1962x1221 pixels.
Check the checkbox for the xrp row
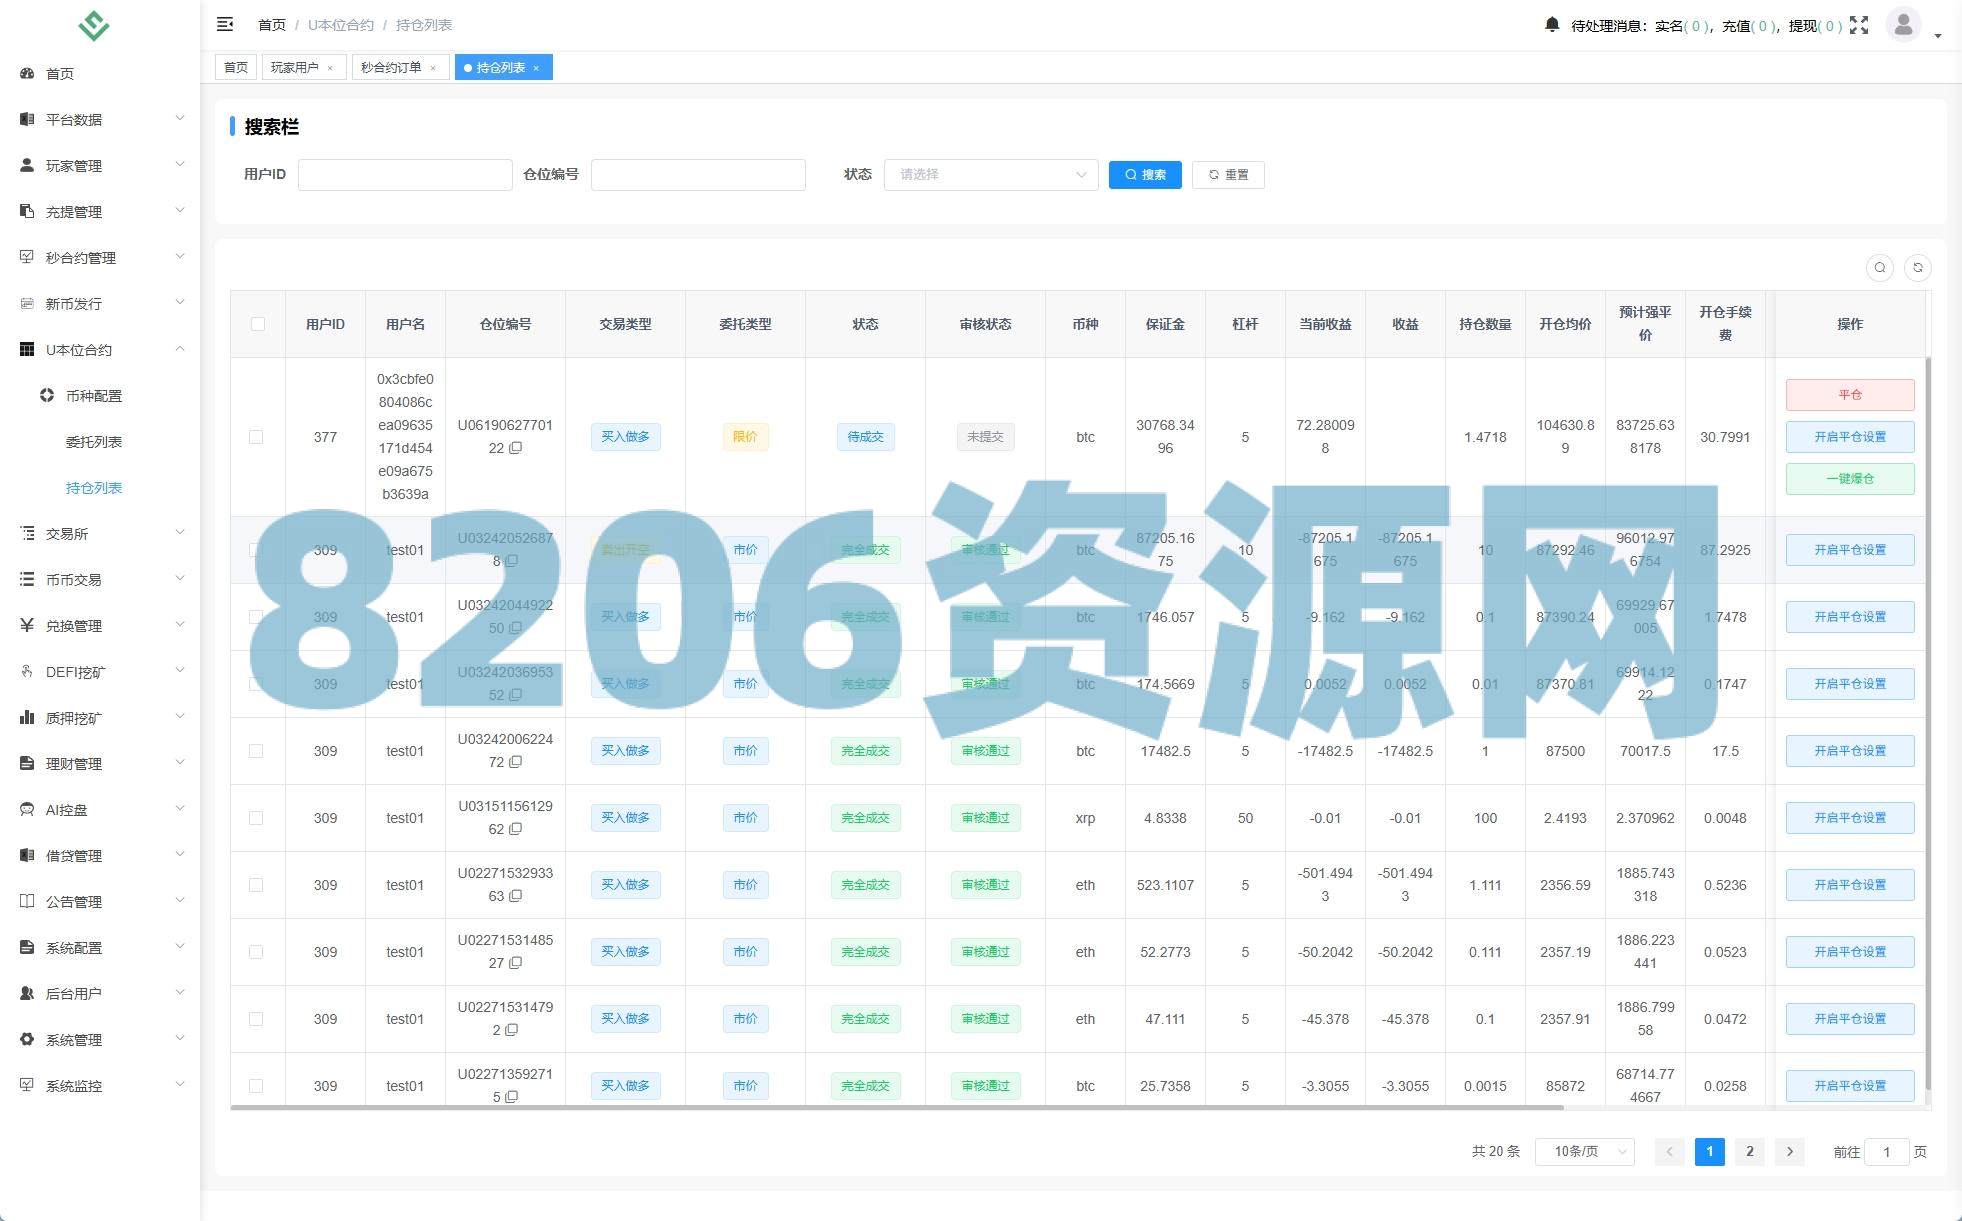pyautogui.click(x=256, y=818)
